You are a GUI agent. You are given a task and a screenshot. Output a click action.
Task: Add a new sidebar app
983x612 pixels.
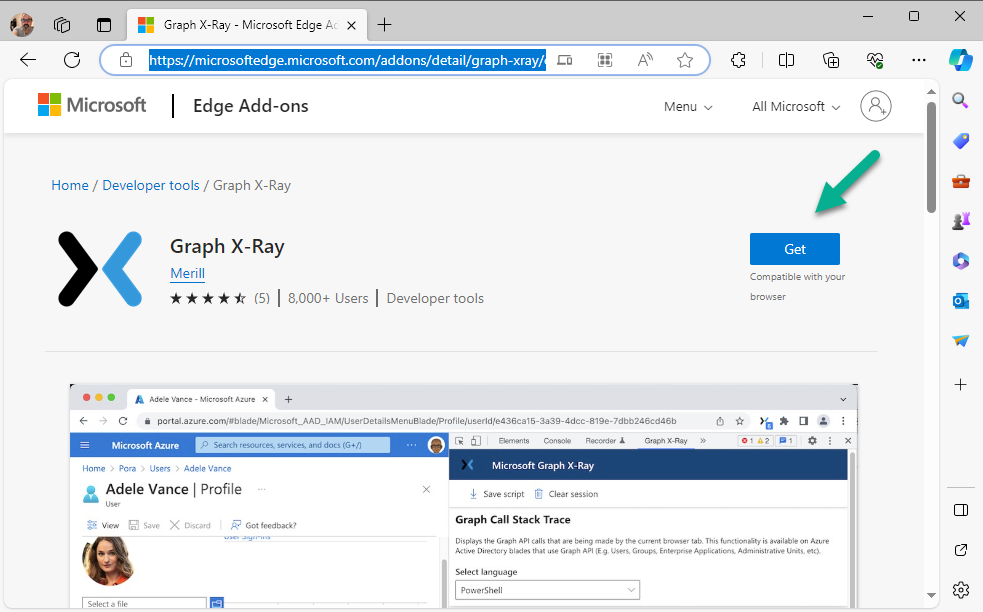(x=960, y=384)
